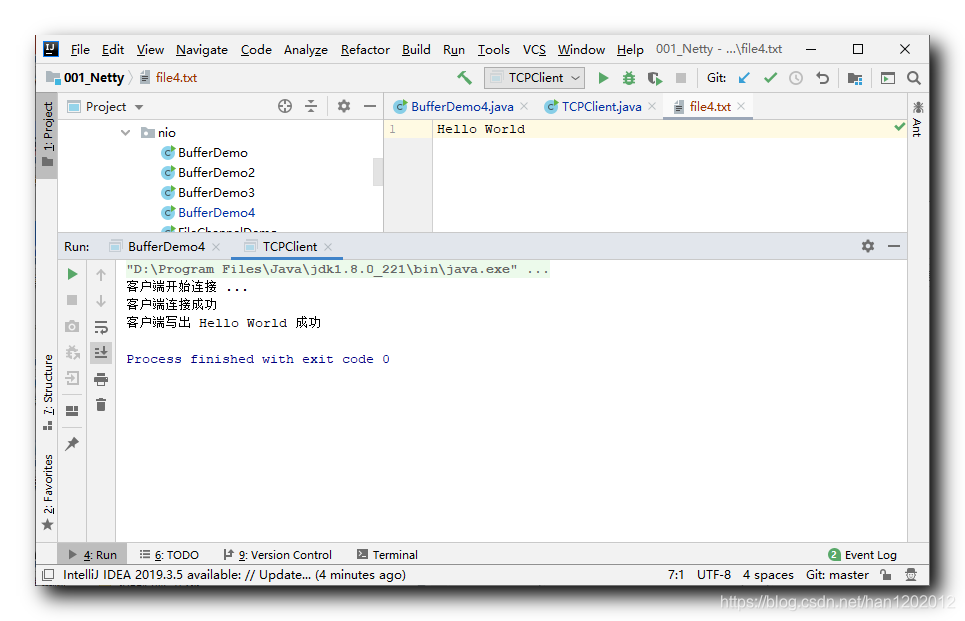
Task: Switch to BufferDemo4.java editor tab
Action: tap(462, 106)
